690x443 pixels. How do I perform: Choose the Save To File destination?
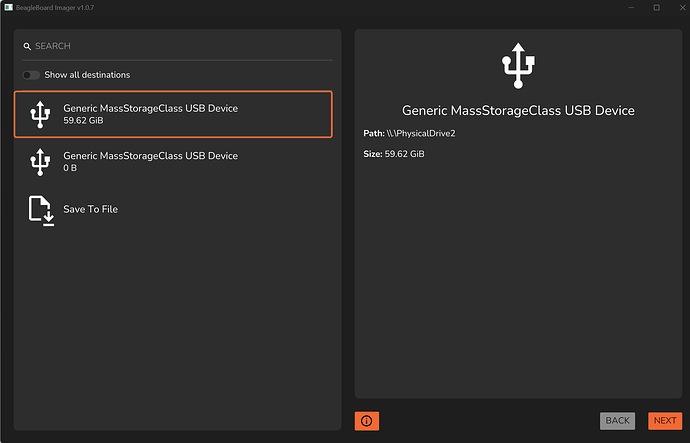pos(173,209)
